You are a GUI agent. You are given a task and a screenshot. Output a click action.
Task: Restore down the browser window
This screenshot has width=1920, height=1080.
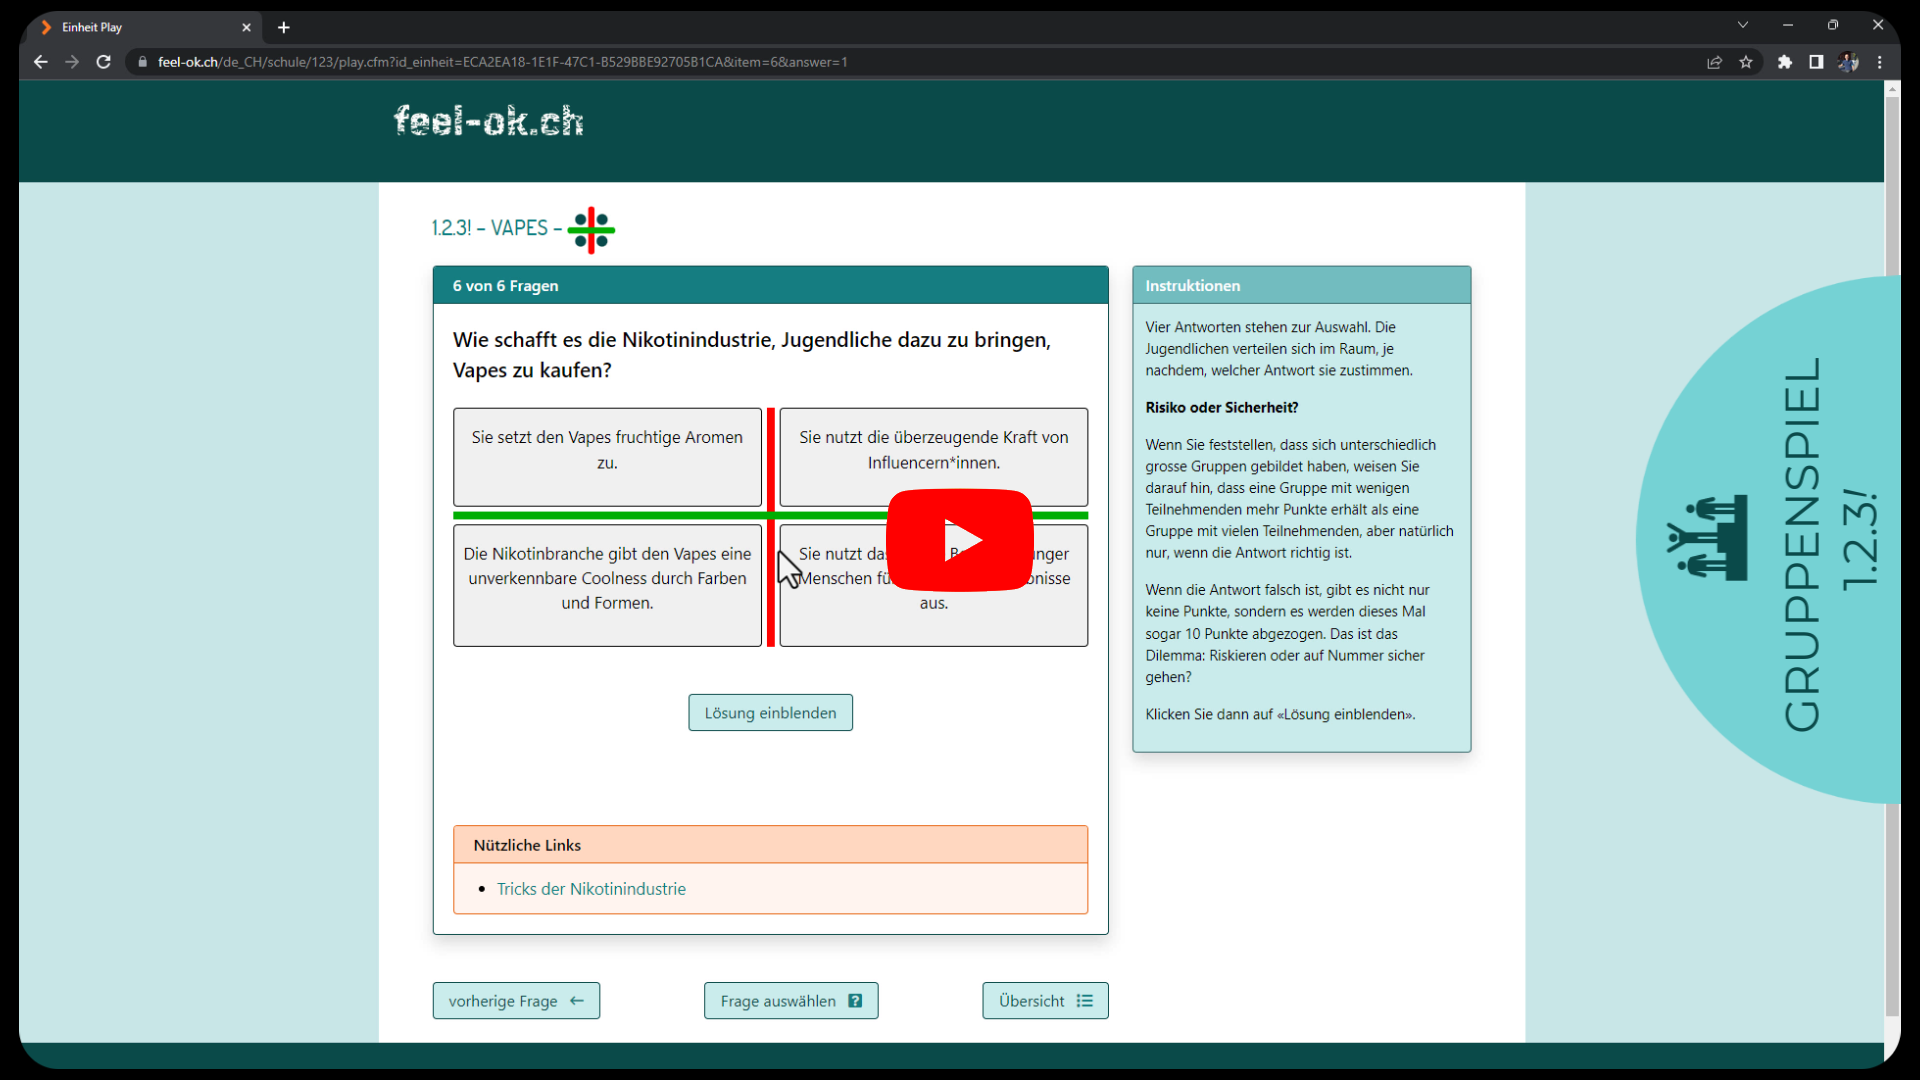click(1833, 25)
